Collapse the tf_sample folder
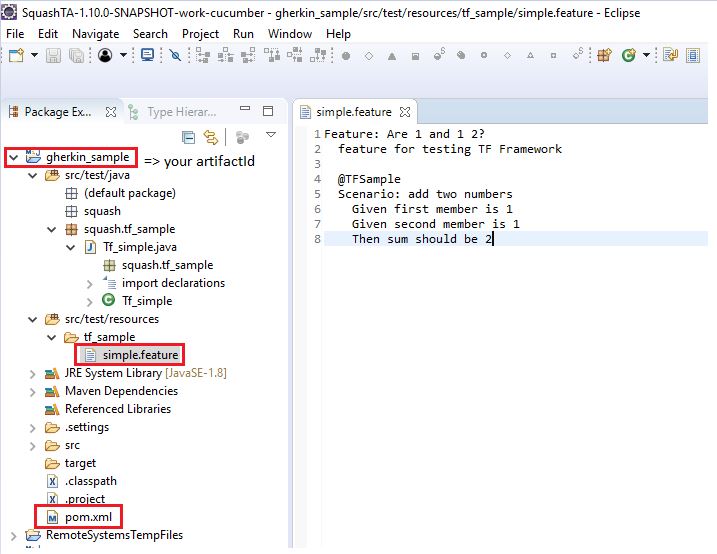 (52, 338)
